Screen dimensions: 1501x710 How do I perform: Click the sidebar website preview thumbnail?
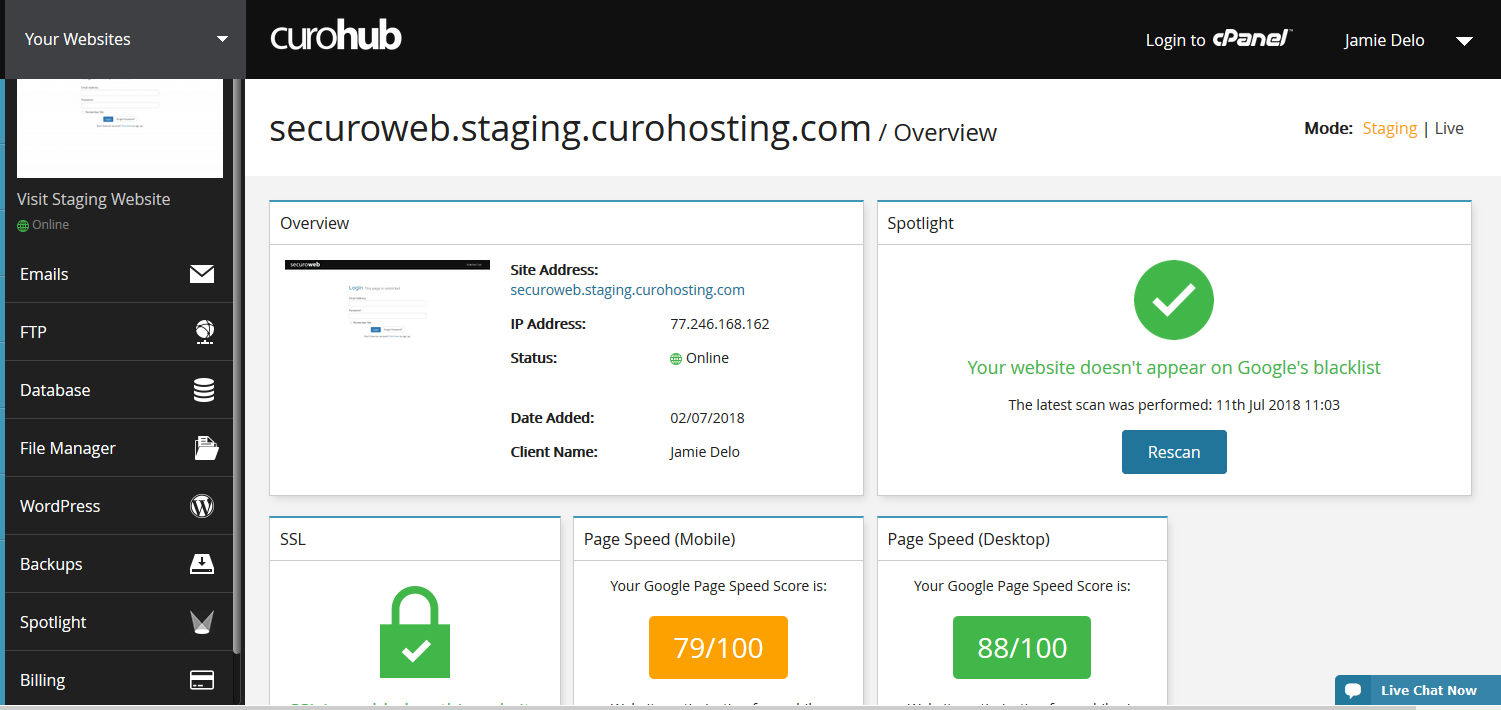click(120, 128)
